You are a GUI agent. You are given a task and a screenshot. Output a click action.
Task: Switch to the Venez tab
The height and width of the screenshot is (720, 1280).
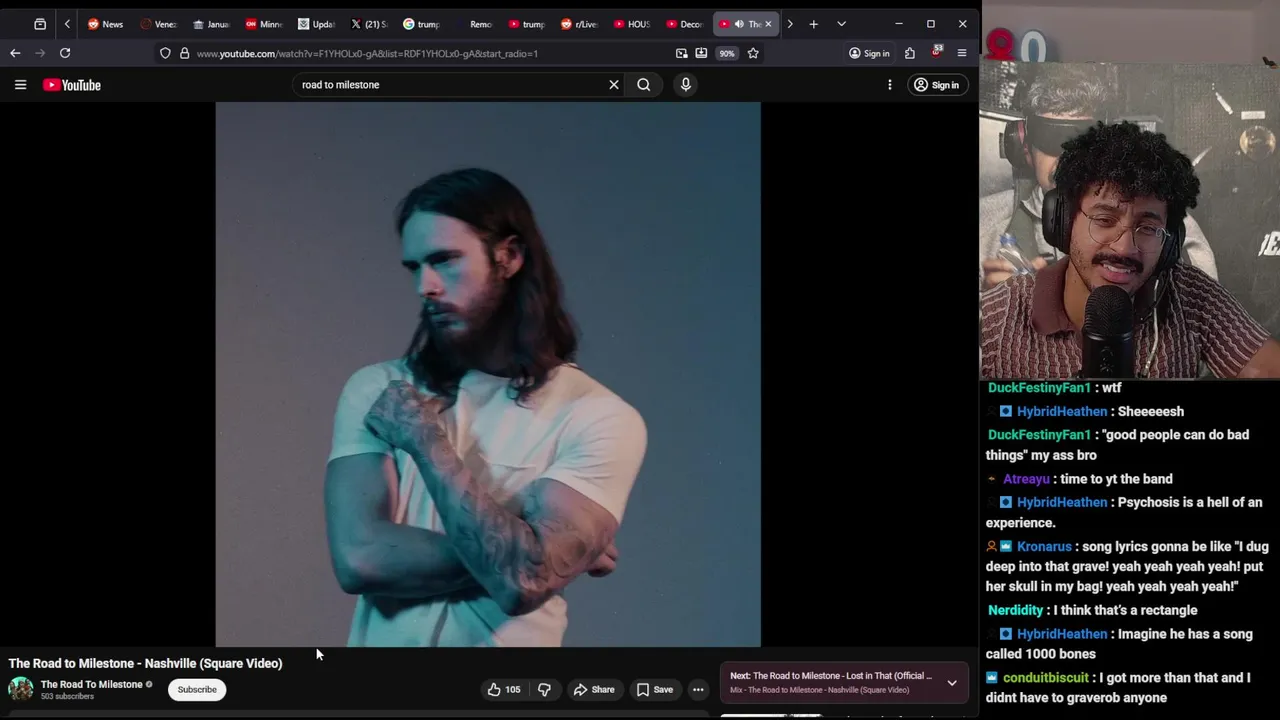[158, 24]
